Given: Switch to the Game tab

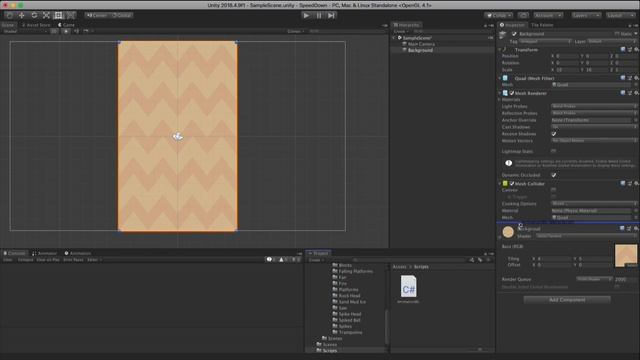Looking at the screenshot, I should pos(66,25).
